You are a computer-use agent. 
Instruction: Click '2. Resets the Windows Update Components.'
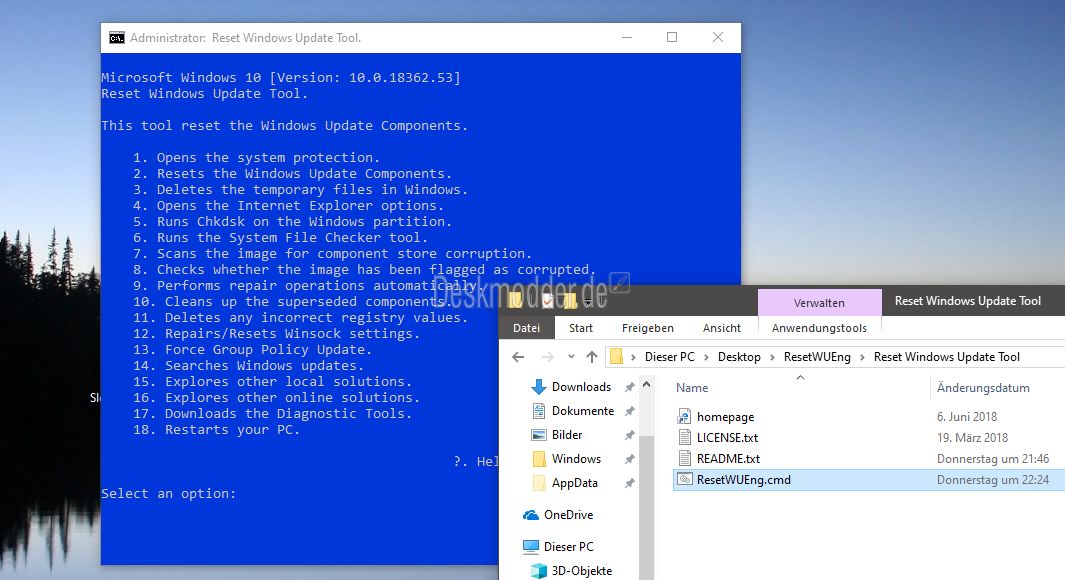[293, 174]
